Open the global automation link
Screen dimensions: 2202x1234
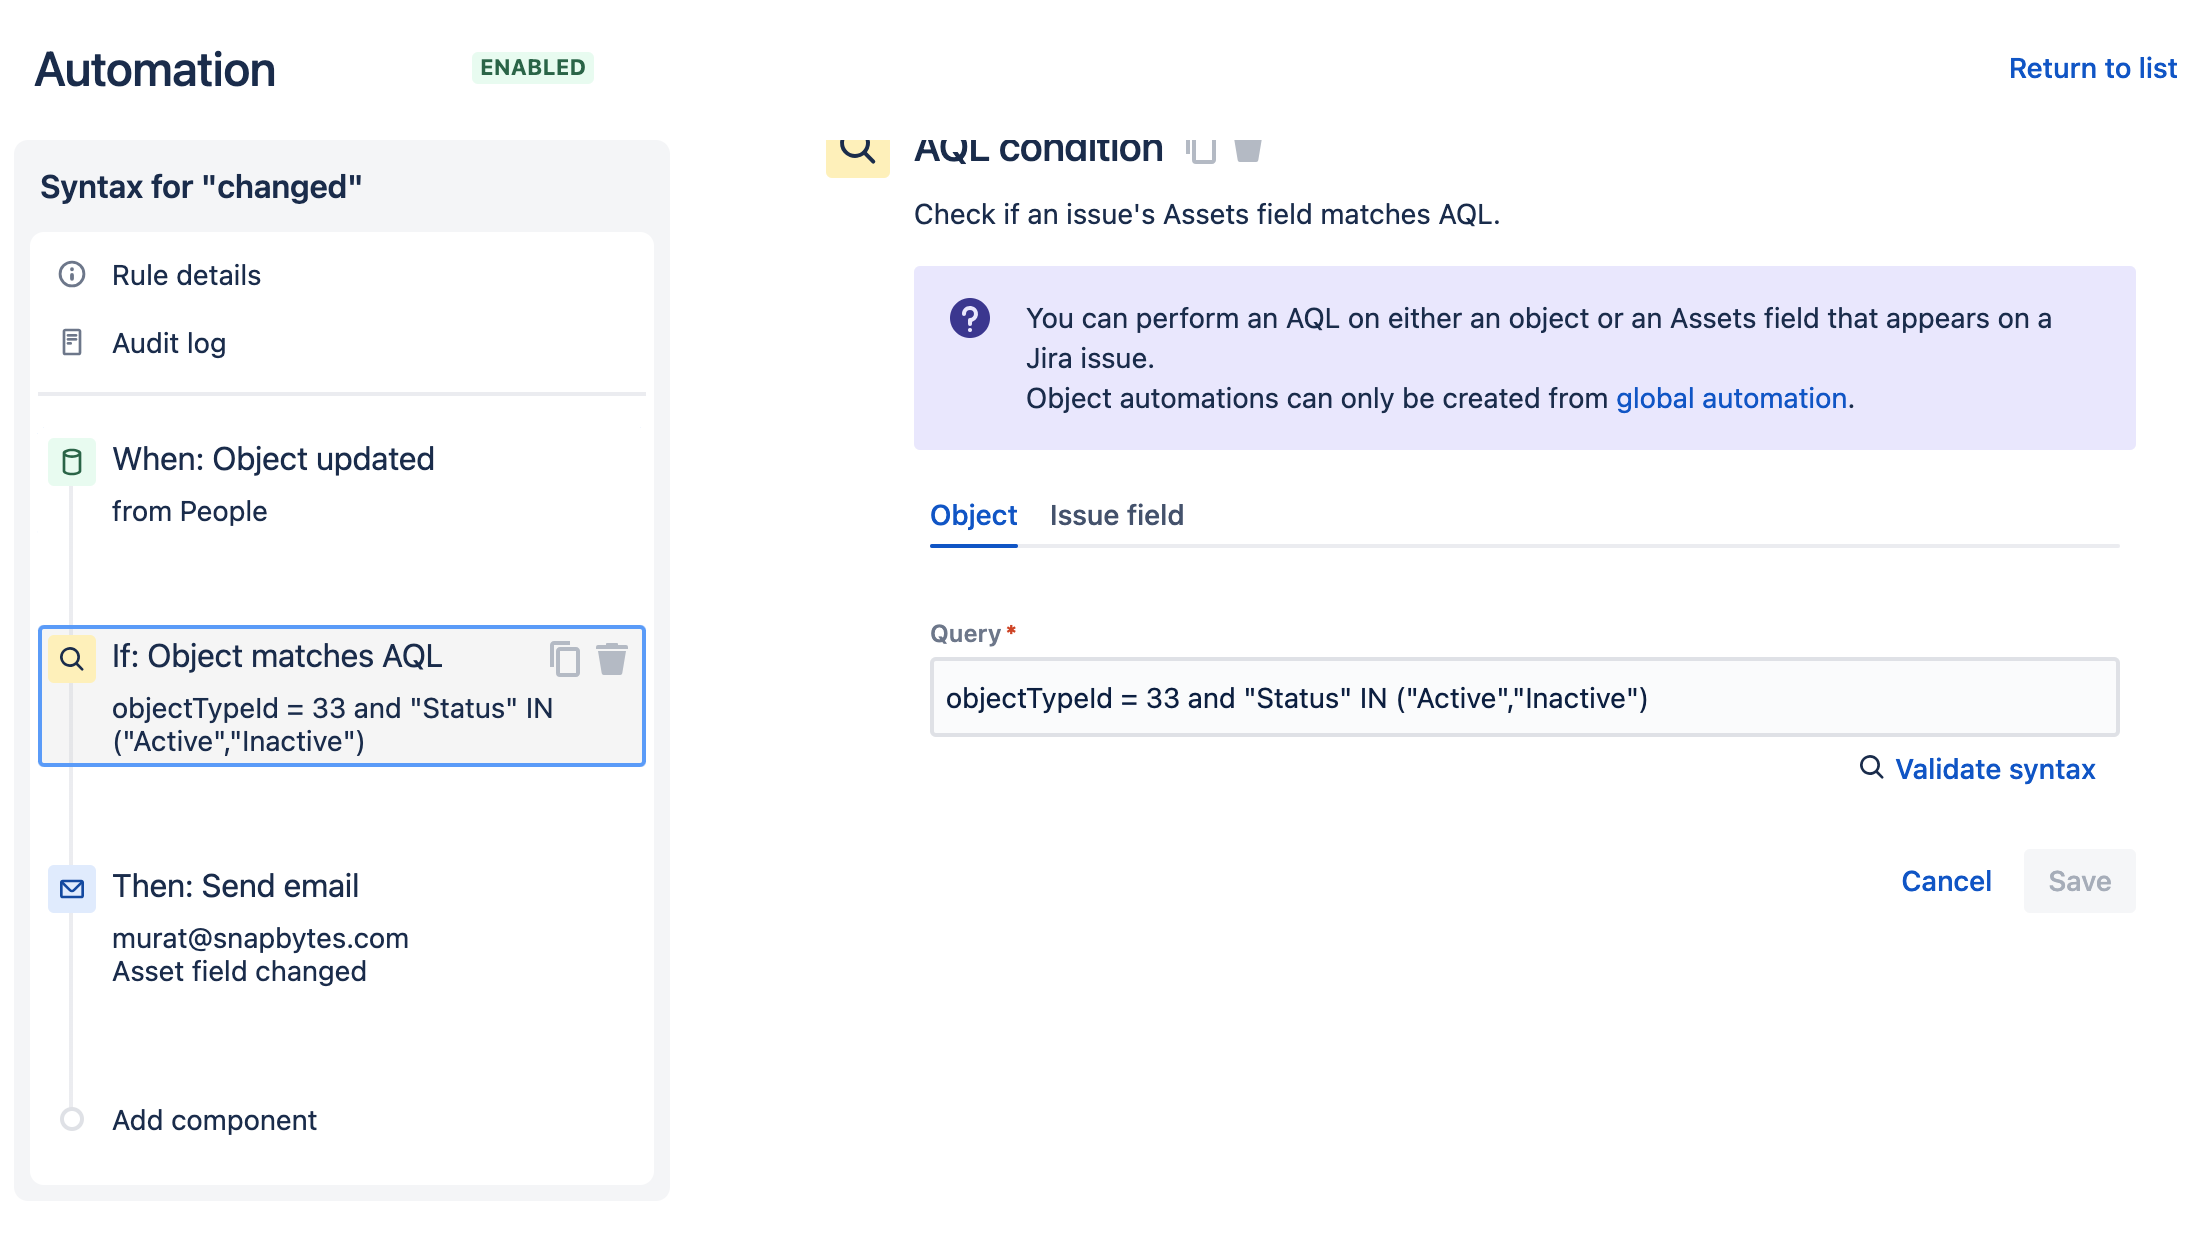click(1731, 398)
